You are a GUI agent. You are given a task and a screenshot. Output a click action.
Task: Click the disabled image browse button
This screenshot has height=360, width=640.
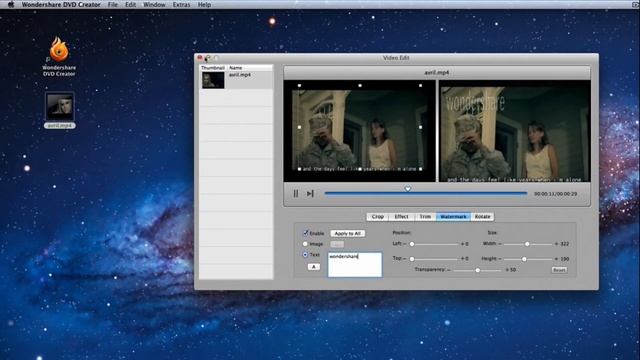click(x=337, y=244)
